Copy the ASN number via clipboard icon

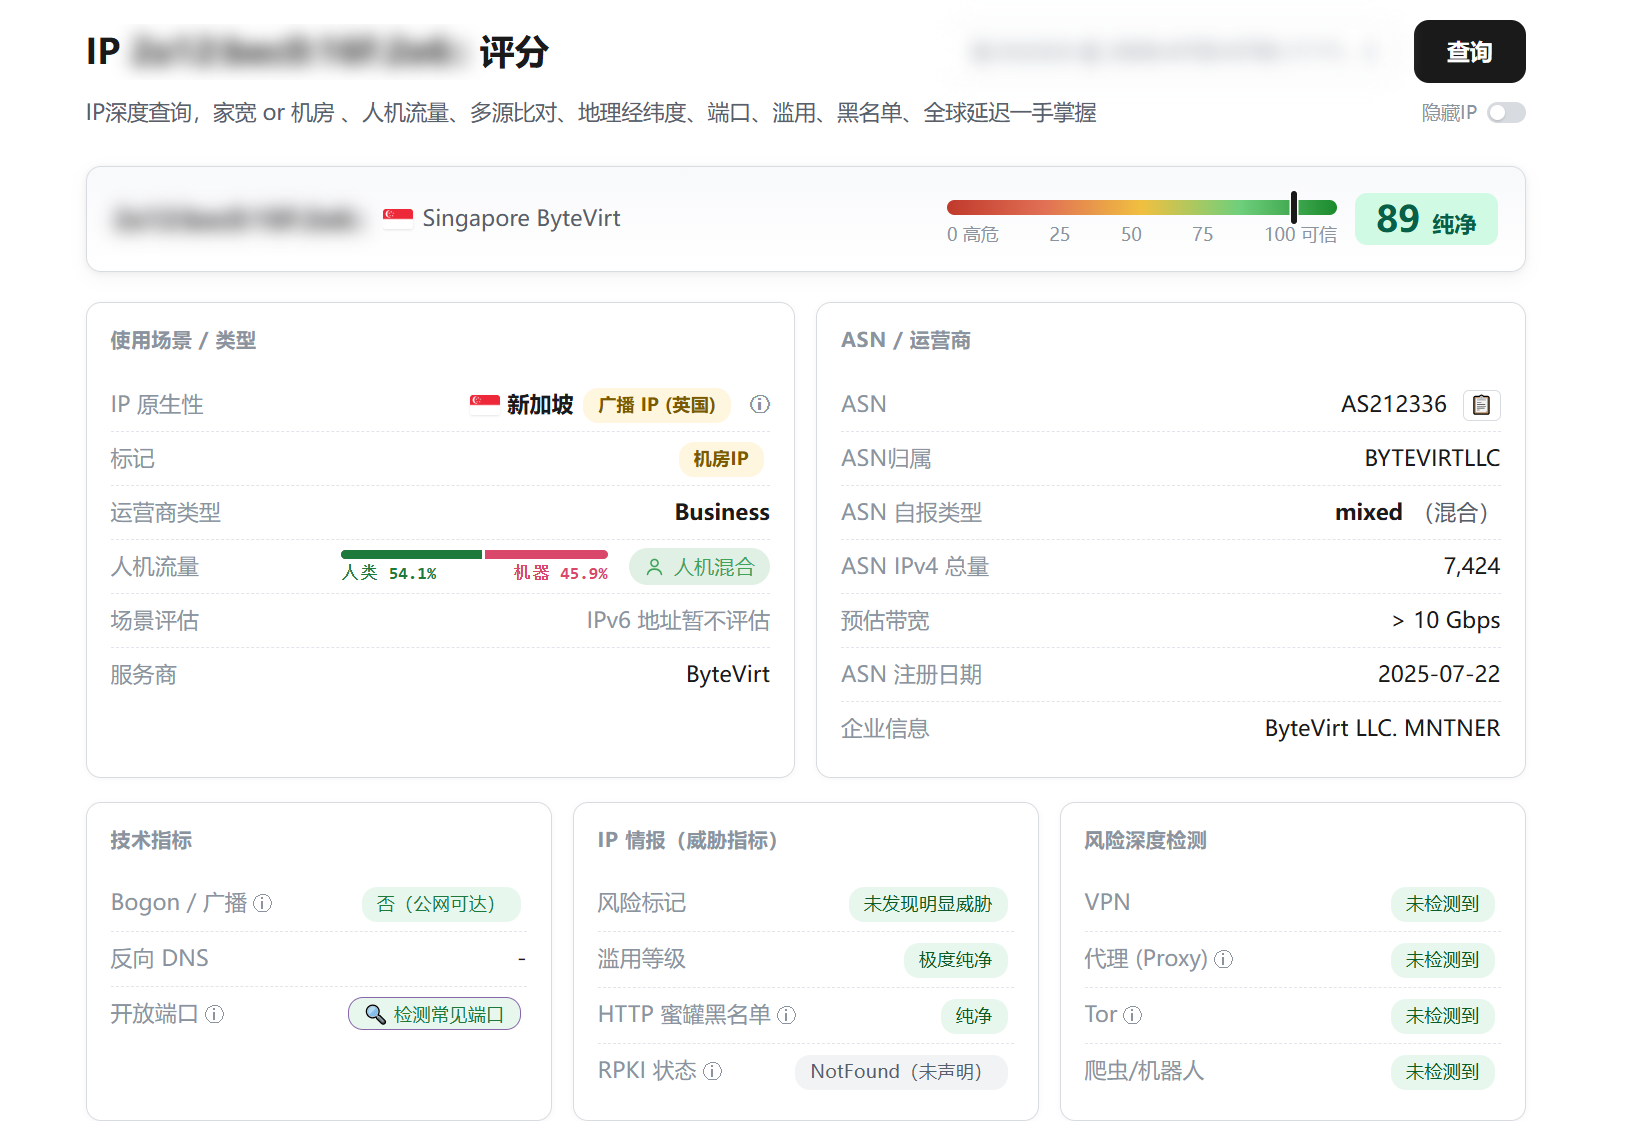click(x=1481, y=405)
